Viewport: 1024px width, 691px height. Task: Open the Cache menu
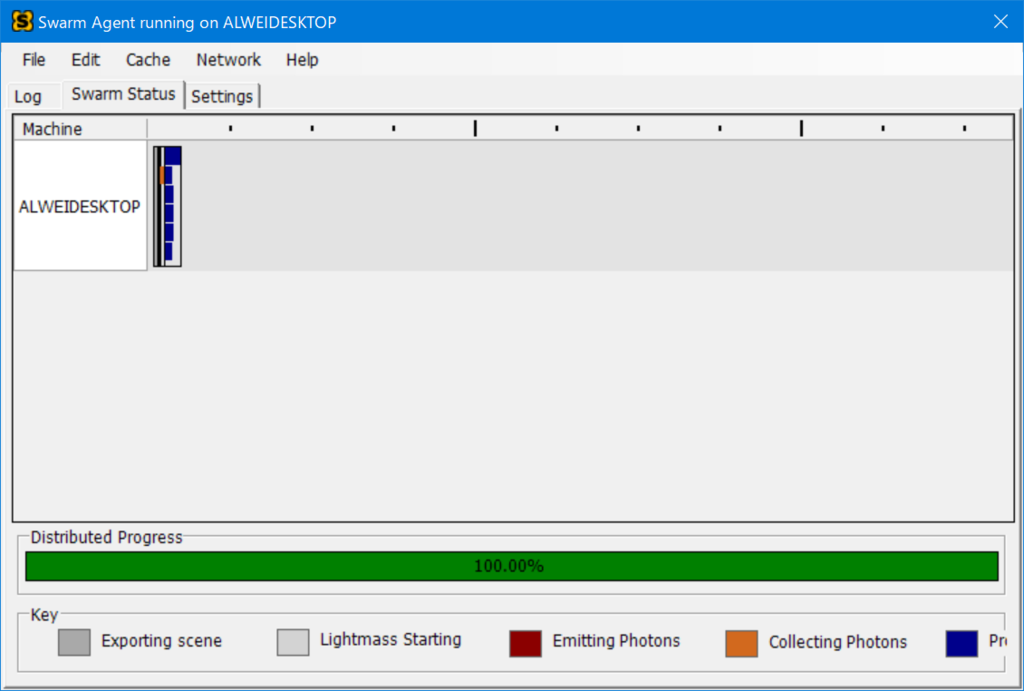coord(148,60)
